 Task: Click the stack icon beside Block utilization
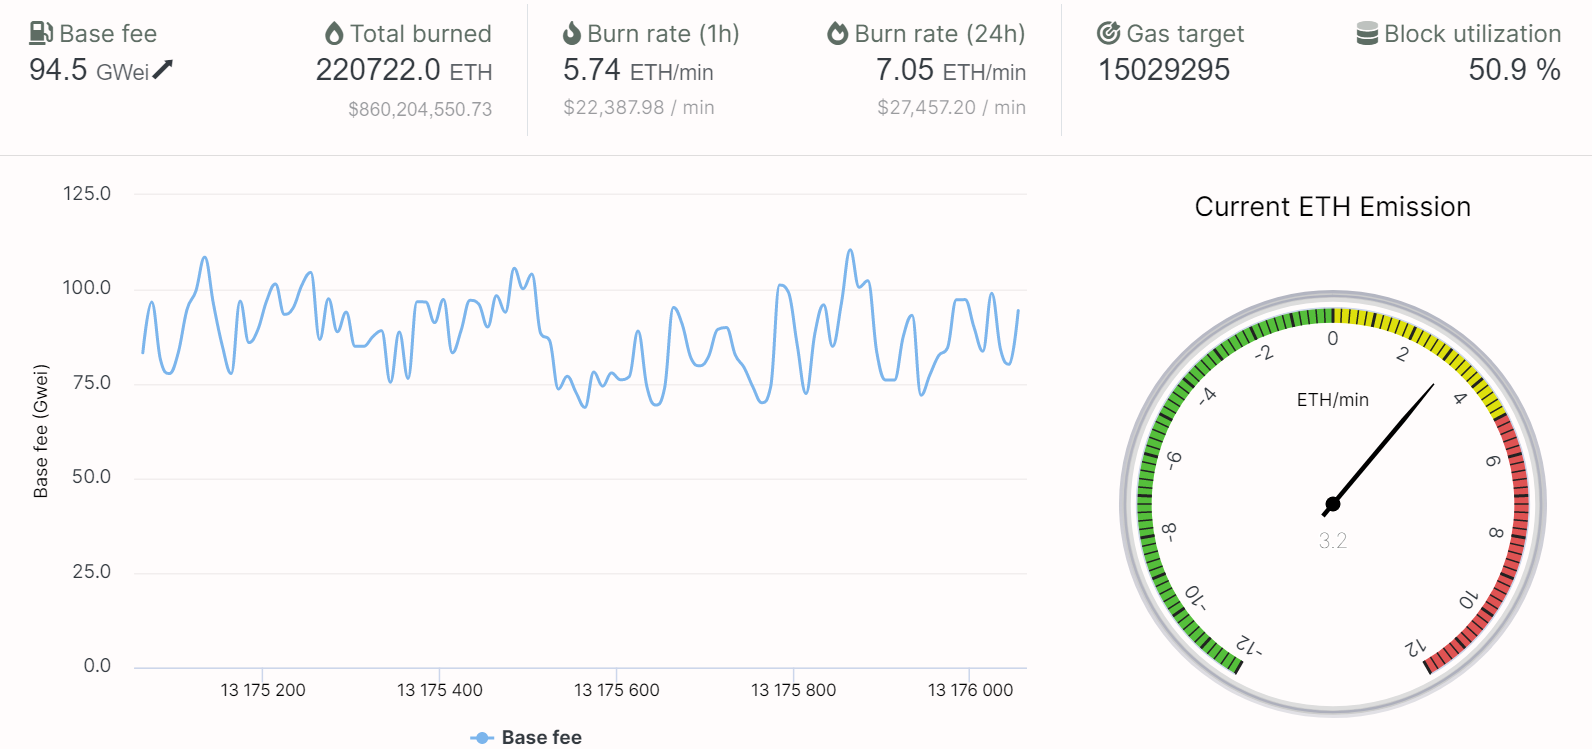pyautogui.click(x=1367, y=33)
